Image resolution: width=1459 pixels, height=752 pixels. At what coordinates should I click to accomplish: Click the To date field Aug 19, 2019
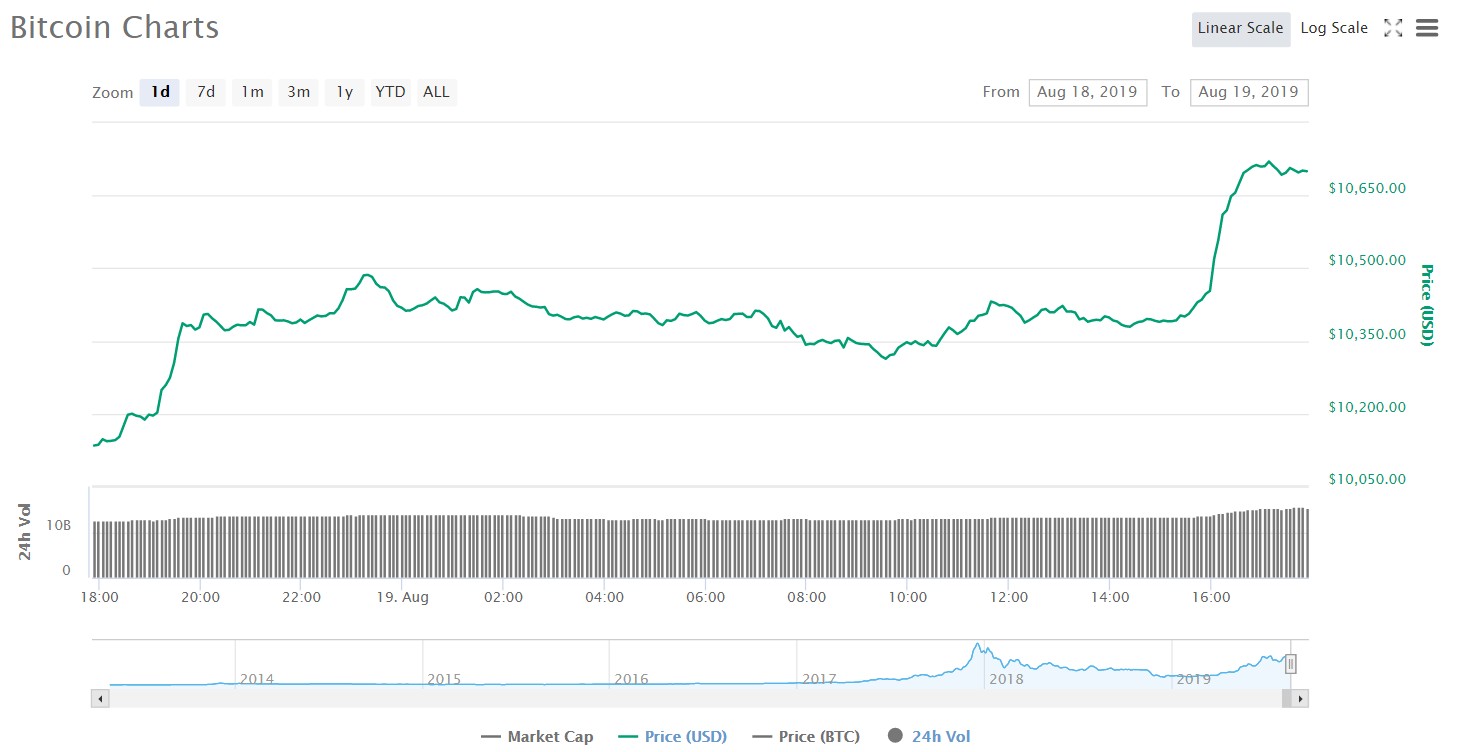(x=1249, y=92)
